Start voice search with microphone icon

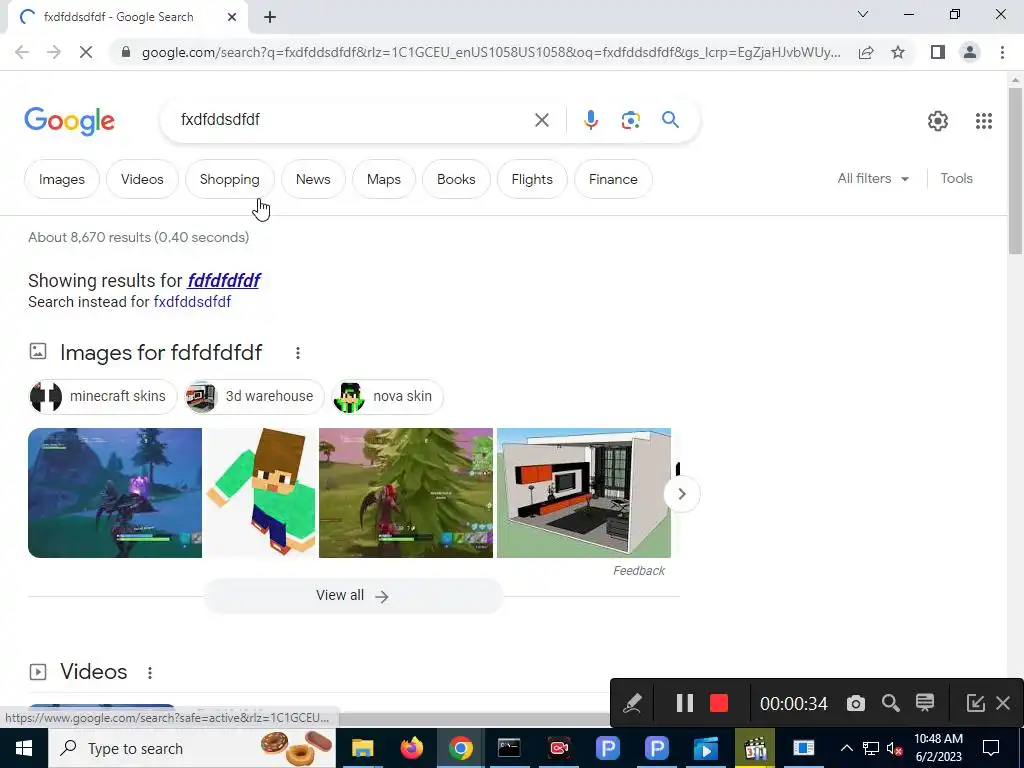590,120
